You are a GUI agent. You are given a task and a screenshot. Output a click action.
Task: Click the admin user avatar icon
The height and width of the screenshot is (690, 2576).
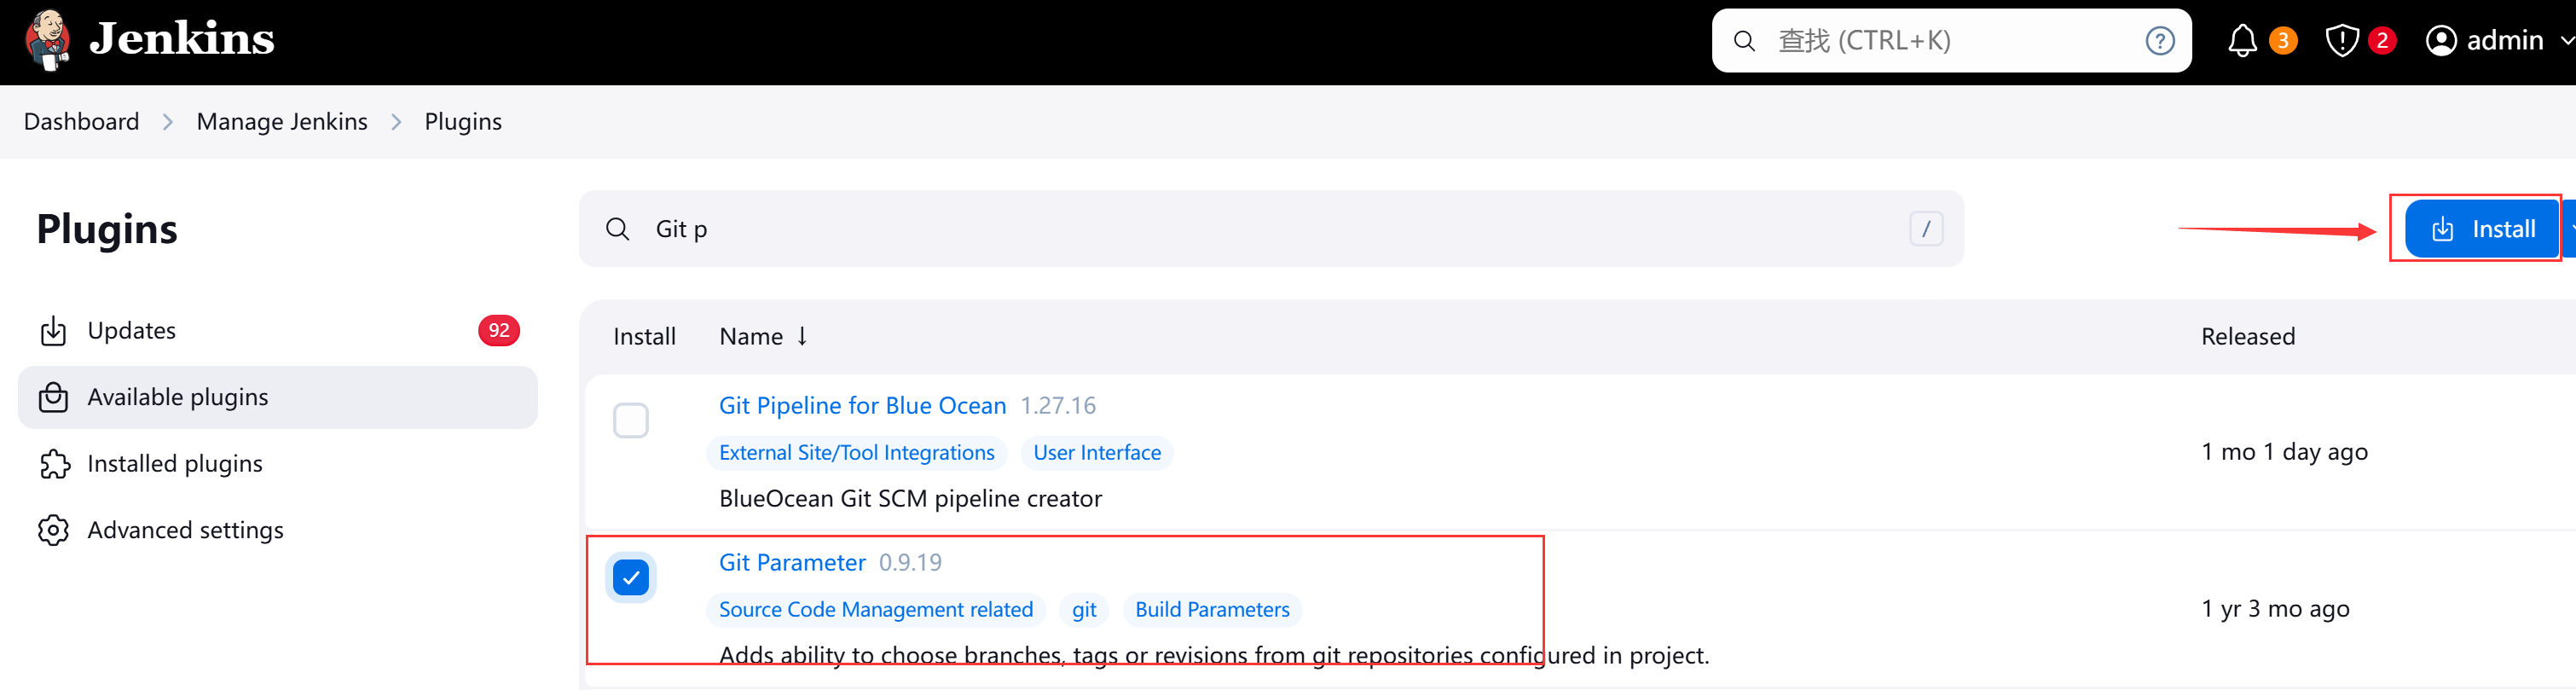click(2441, 41)
